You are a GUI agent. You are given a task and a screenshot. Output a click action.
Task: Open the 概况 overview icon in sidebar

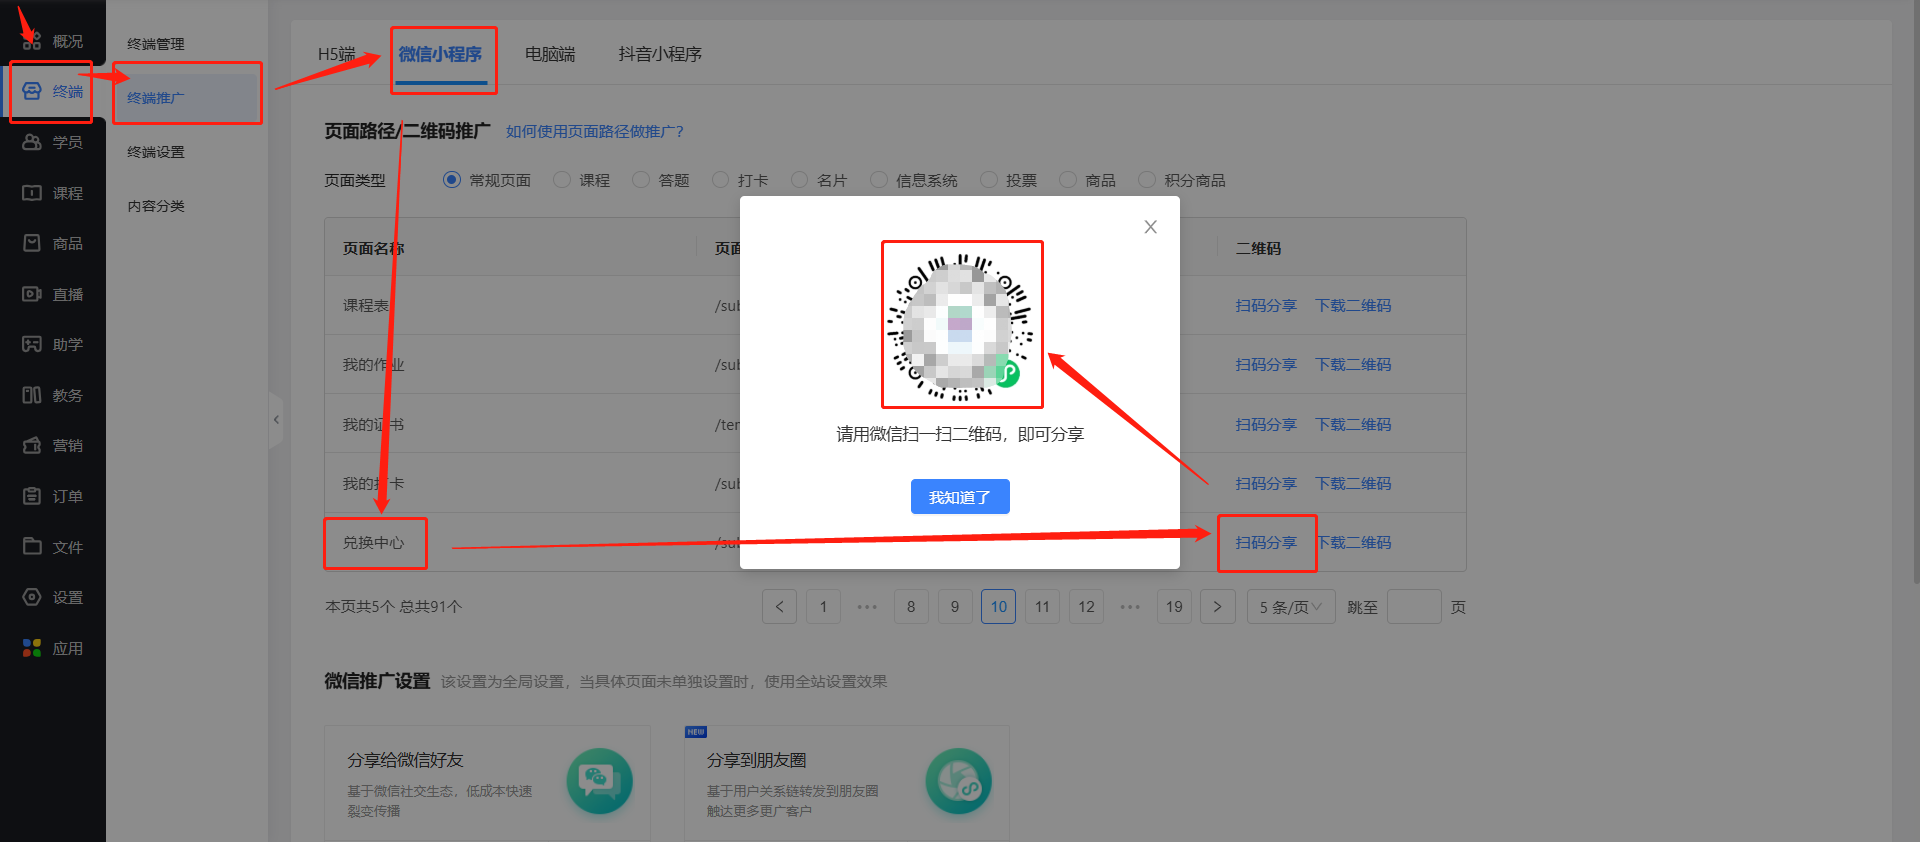click(x=32, y=41)
